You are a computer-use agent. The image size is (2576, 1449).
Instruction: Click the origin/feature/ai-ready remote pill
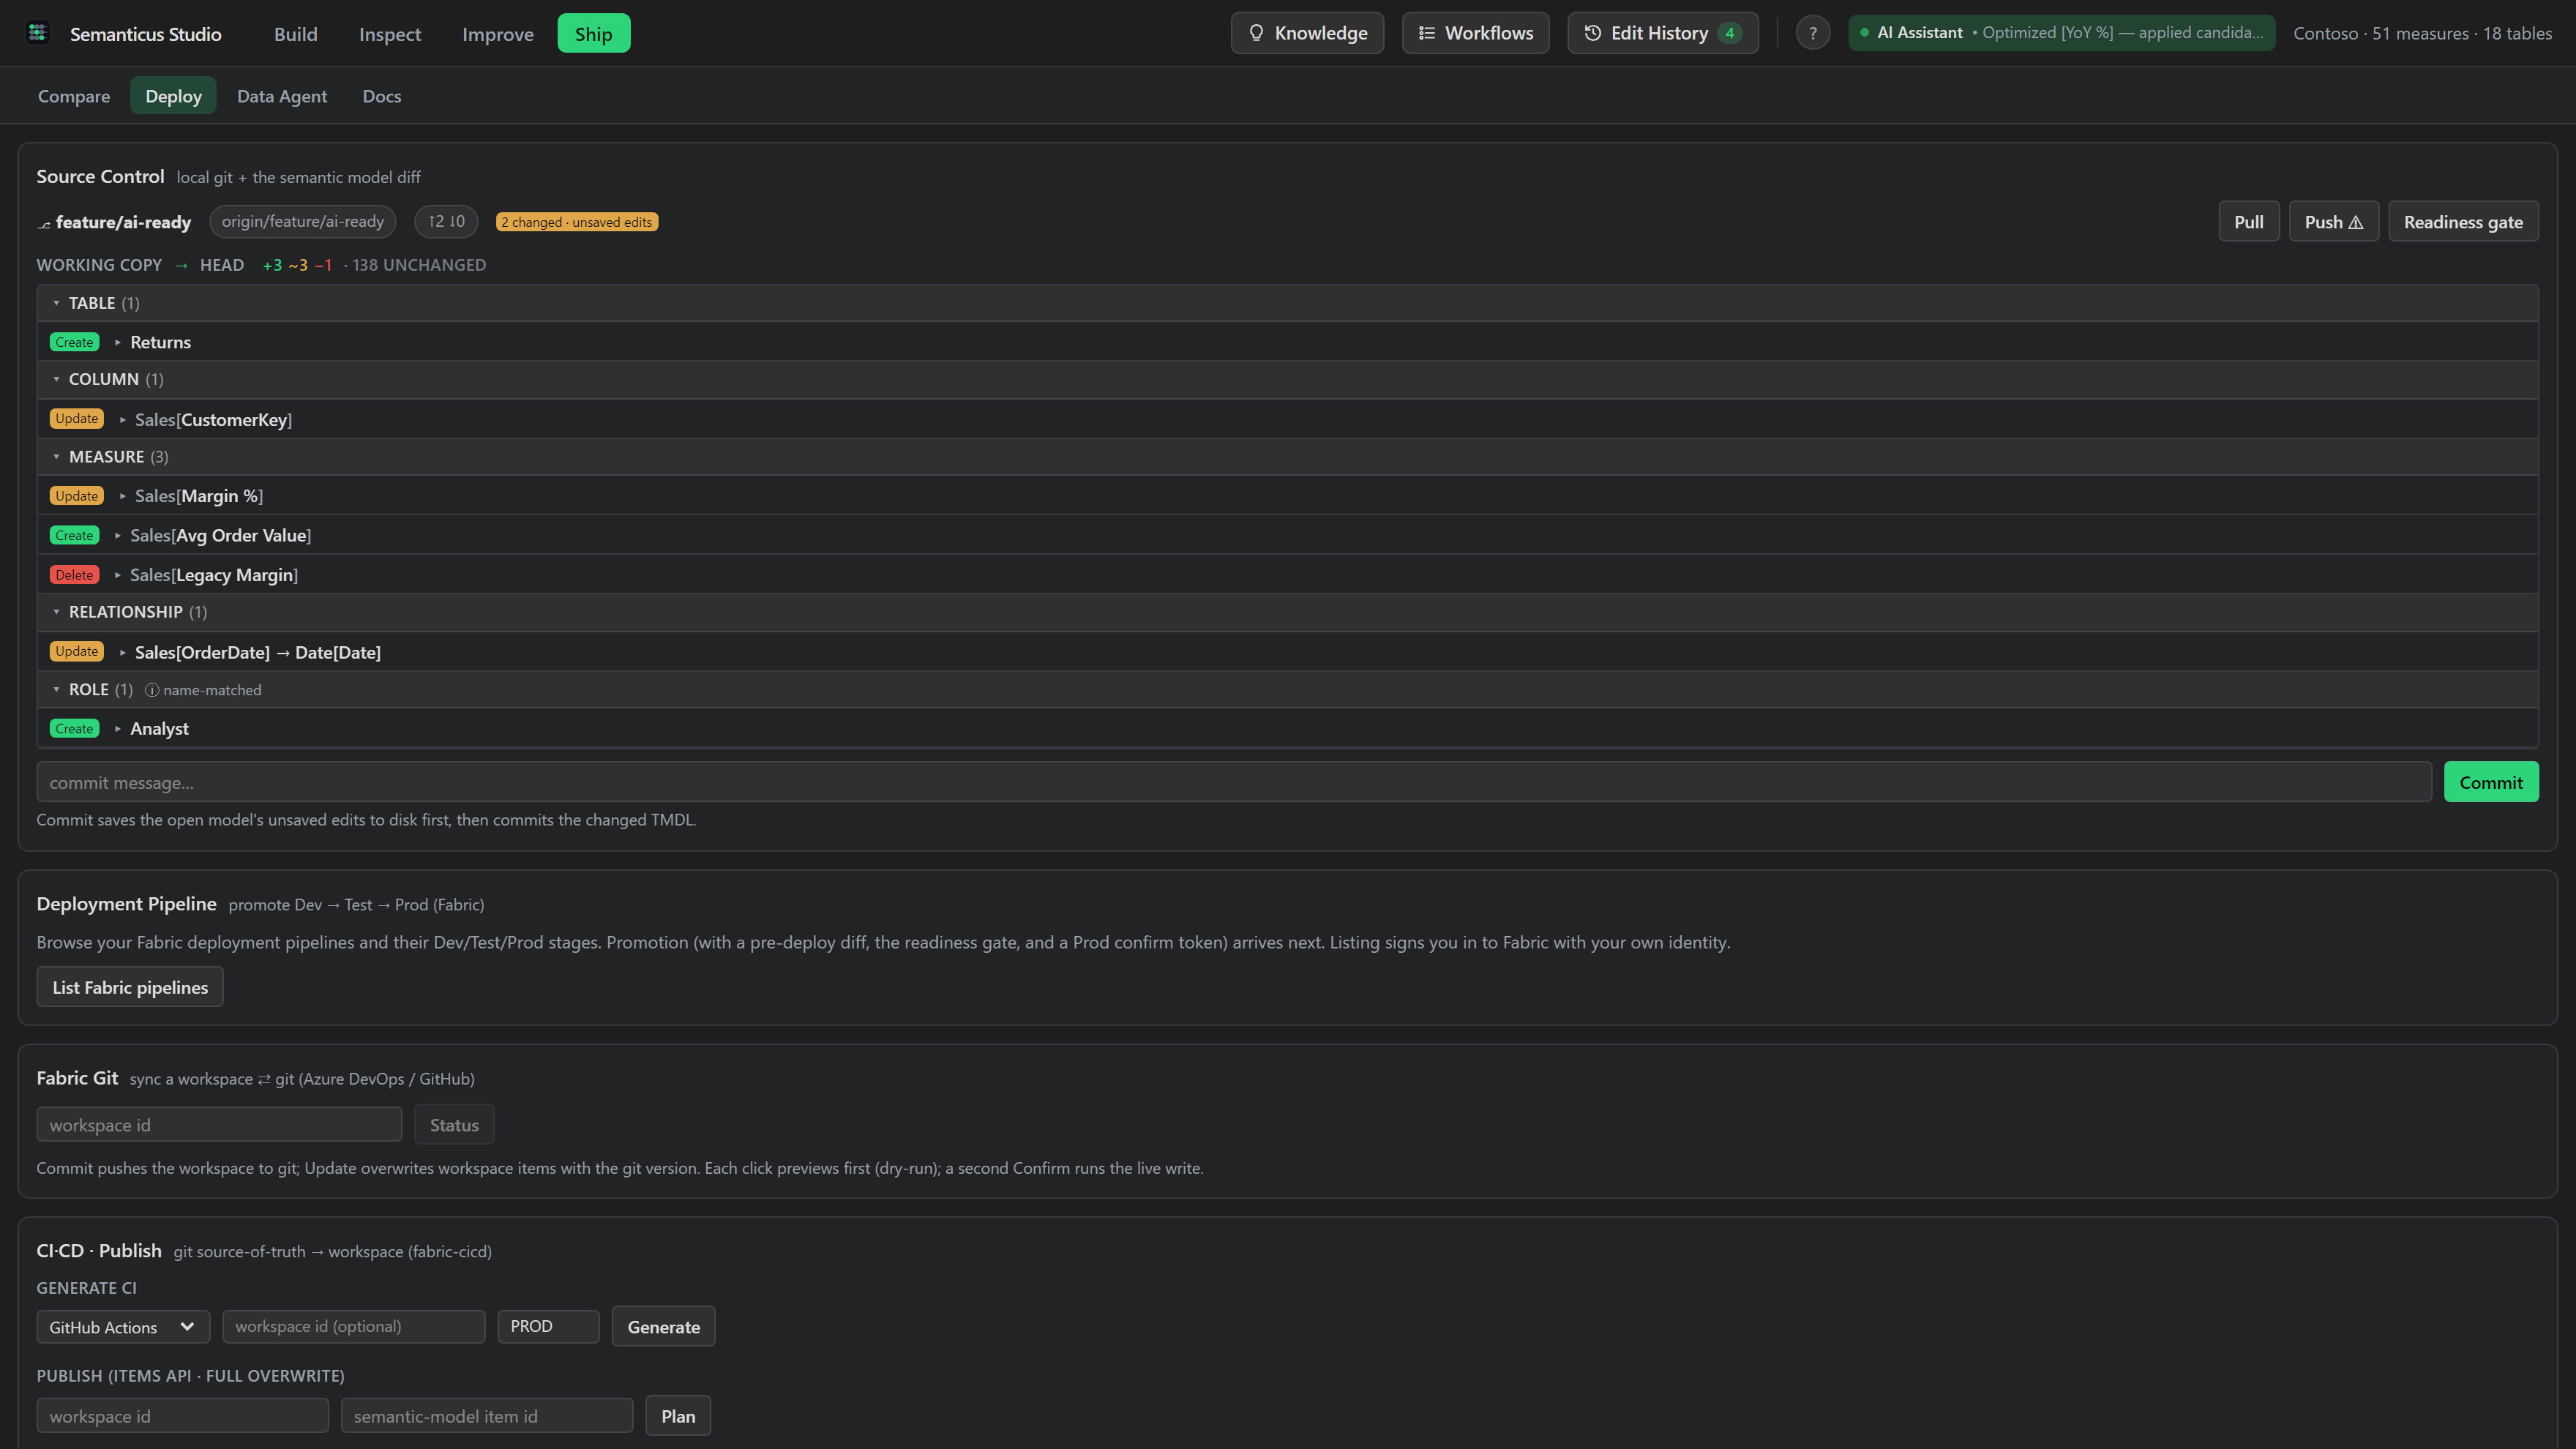[302, 222]
